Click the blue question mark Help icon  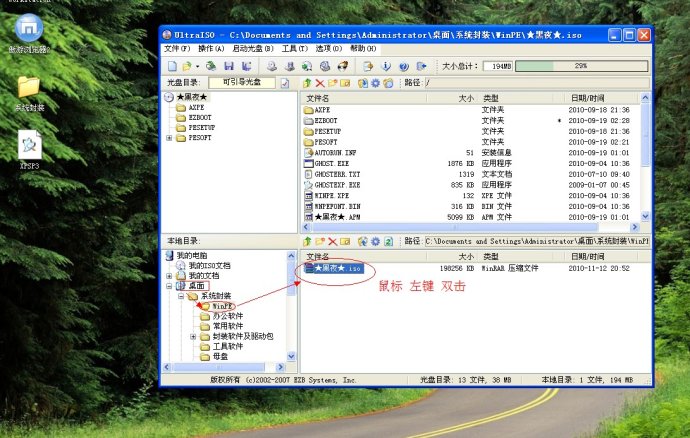(x=404, y=66)
